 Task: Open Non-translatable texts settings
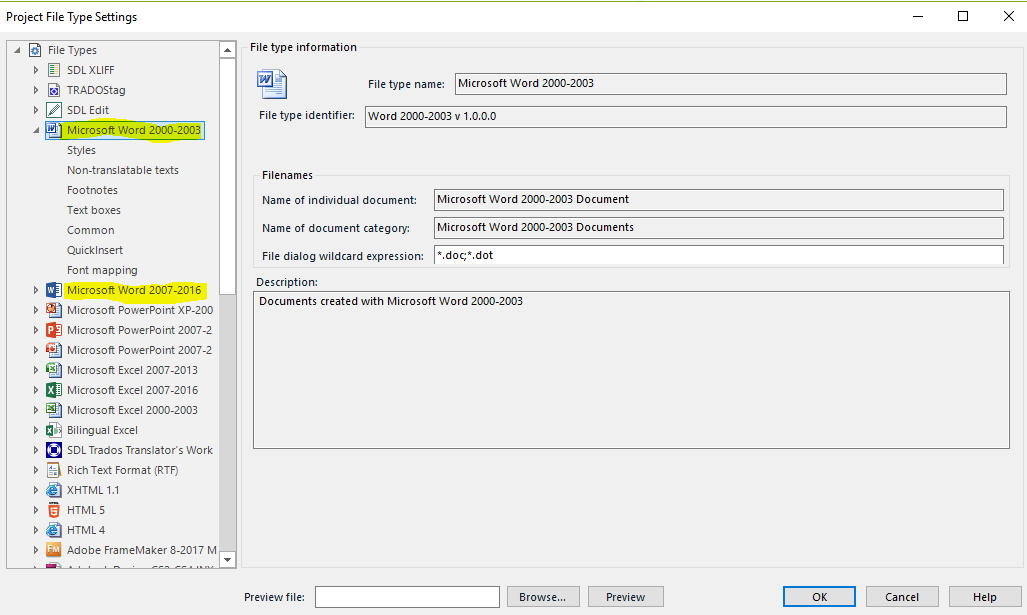pyautogui.click(x=122, y=170)
